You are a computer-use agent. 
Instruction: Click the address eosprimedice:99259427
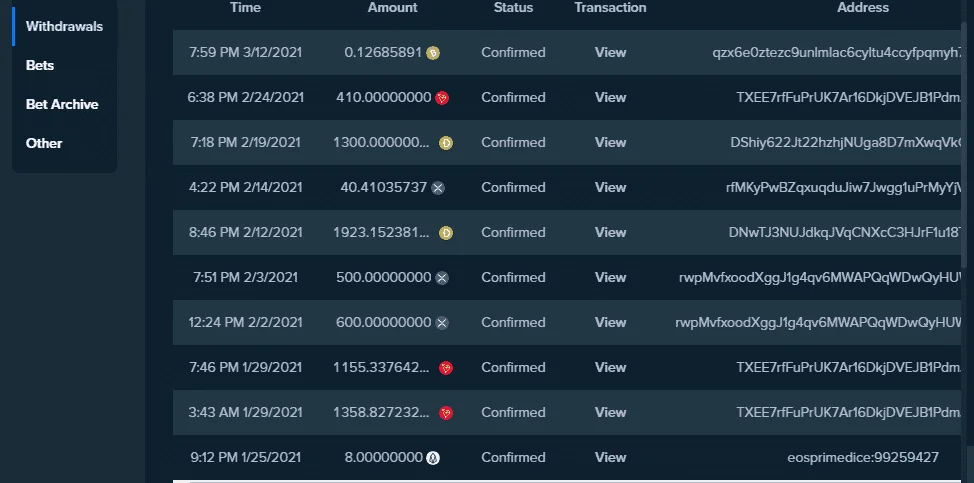pyautogui.click(x=863, y=458)
